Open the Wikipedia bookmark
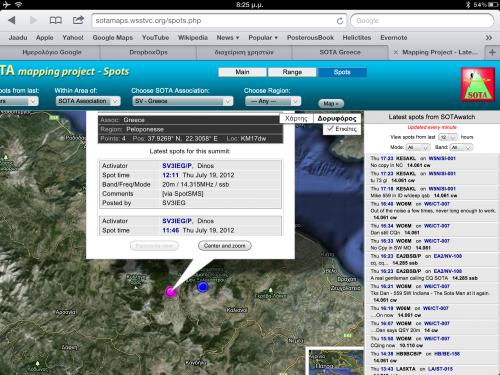 (193, 38)
